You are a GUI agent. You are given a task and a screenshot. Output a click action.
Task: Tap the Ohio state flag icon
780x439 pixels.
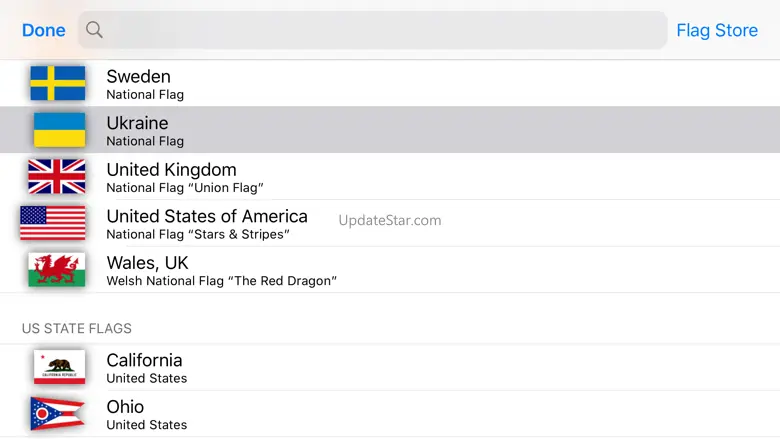pos(57,413)
